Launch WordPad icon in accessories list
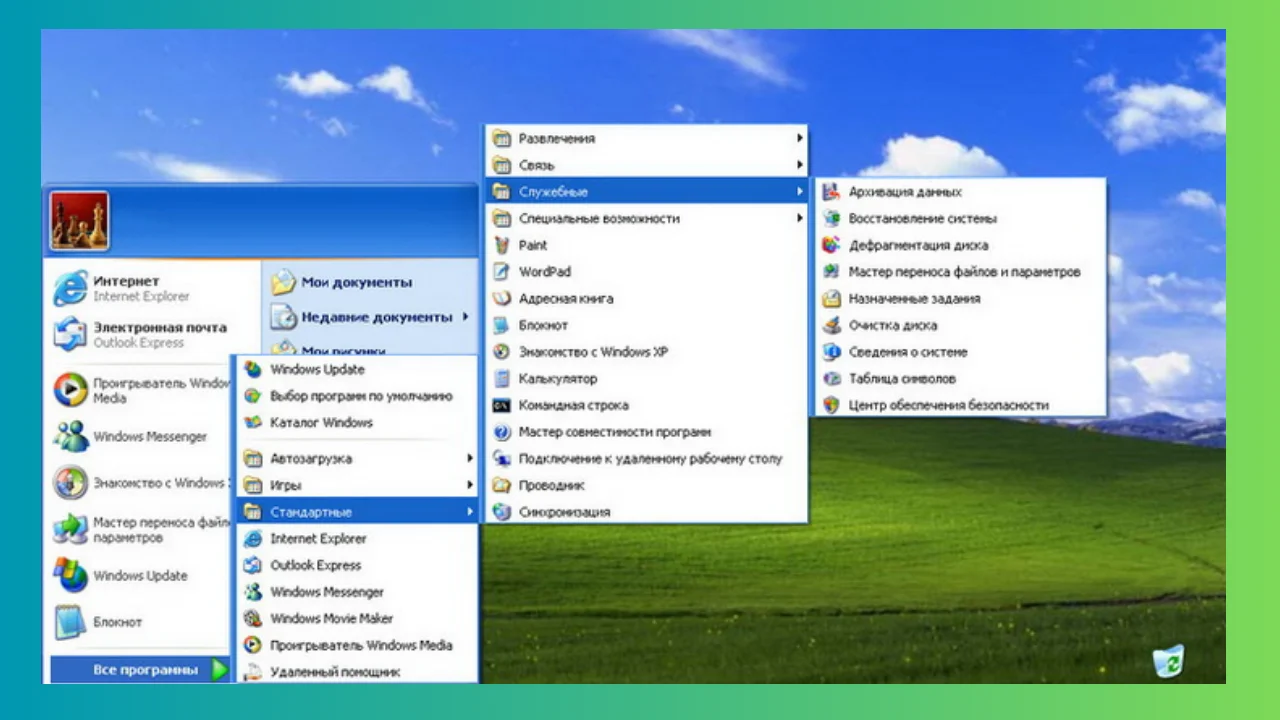 [502, 272]
